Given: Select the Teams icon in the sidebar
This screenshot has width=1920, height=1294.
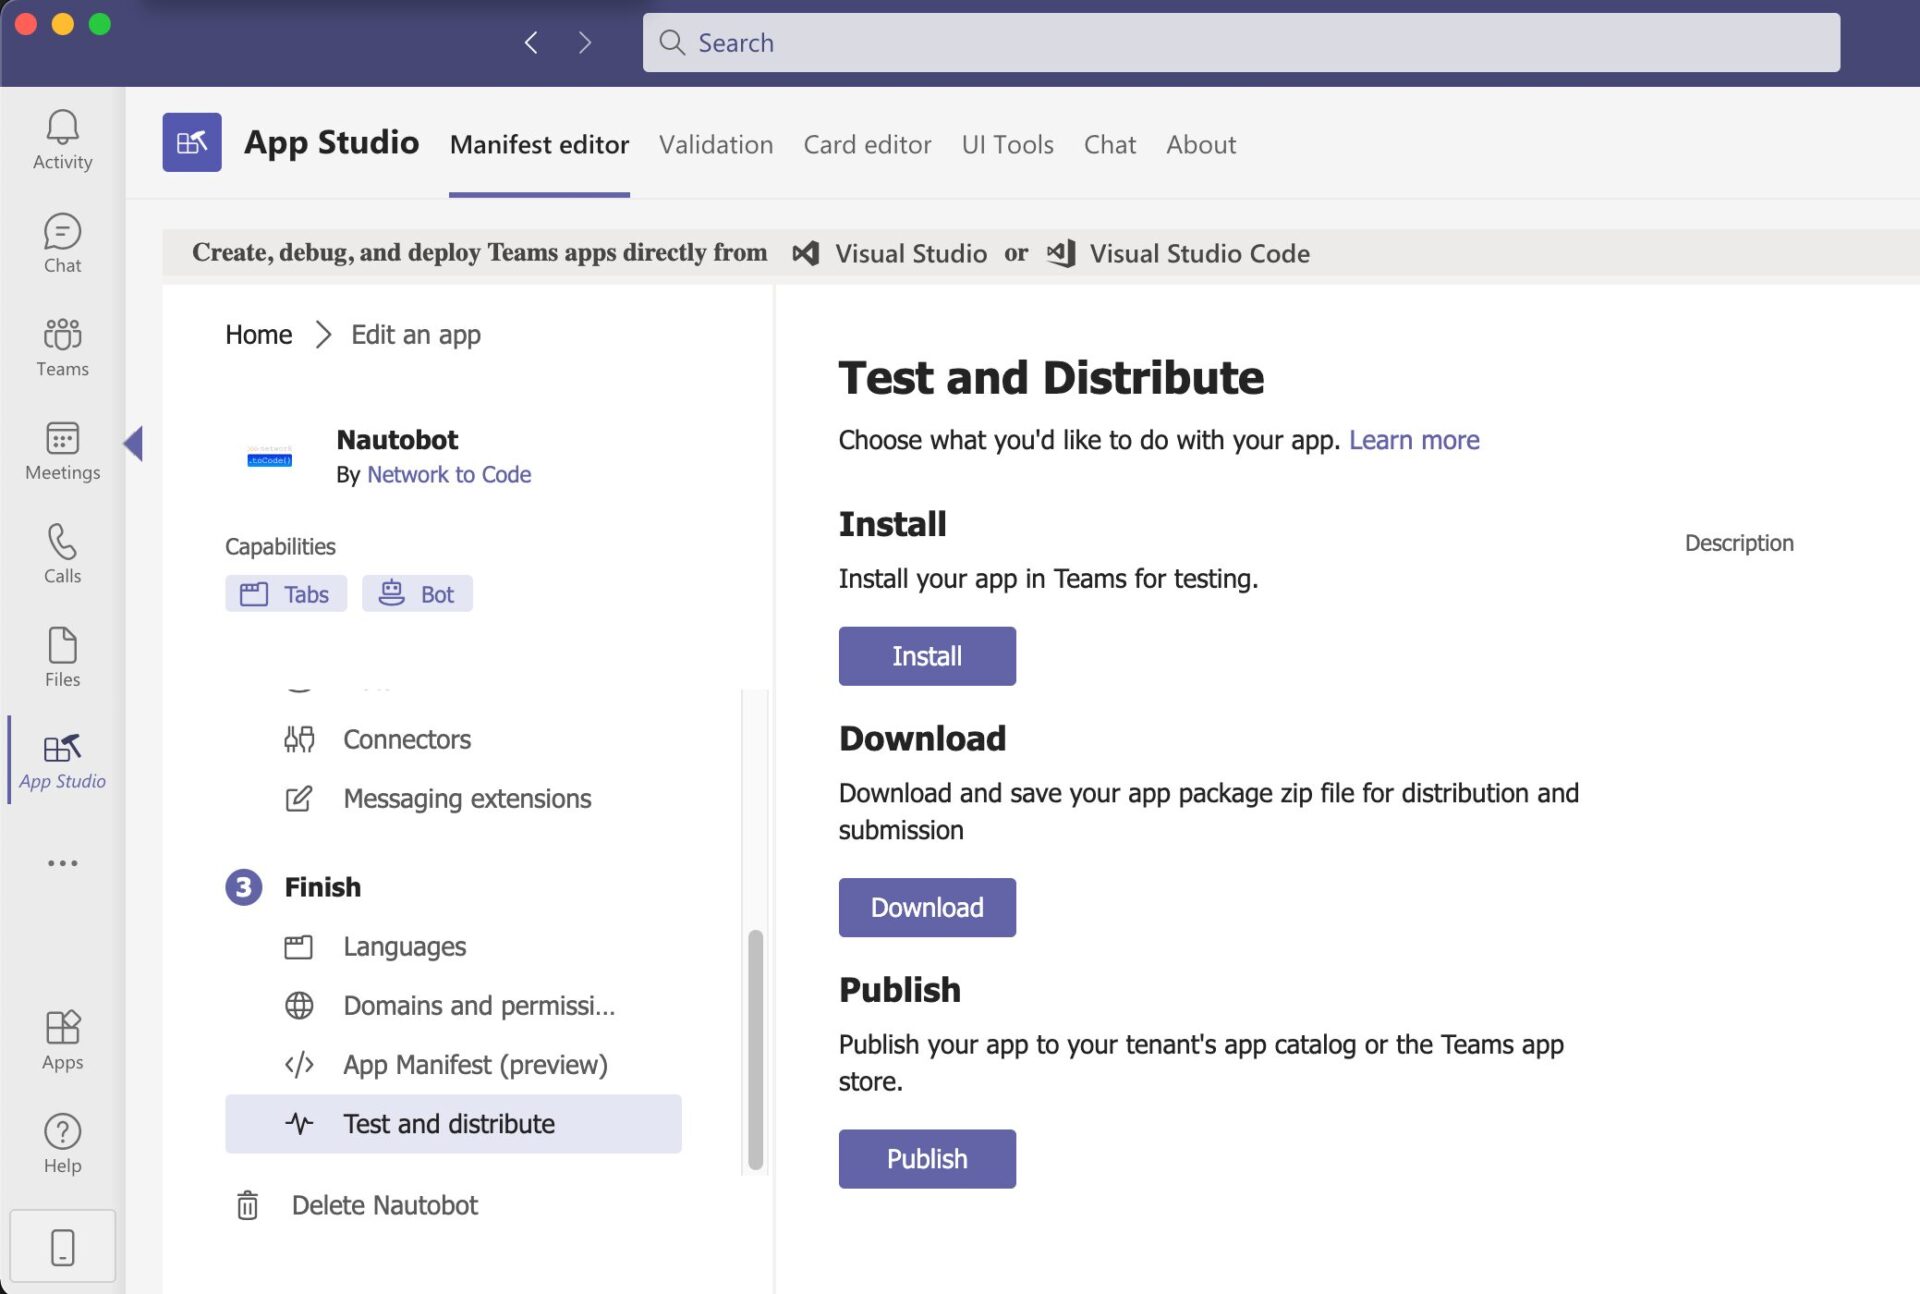Looking at the screenshot, I should pos(62,347).
